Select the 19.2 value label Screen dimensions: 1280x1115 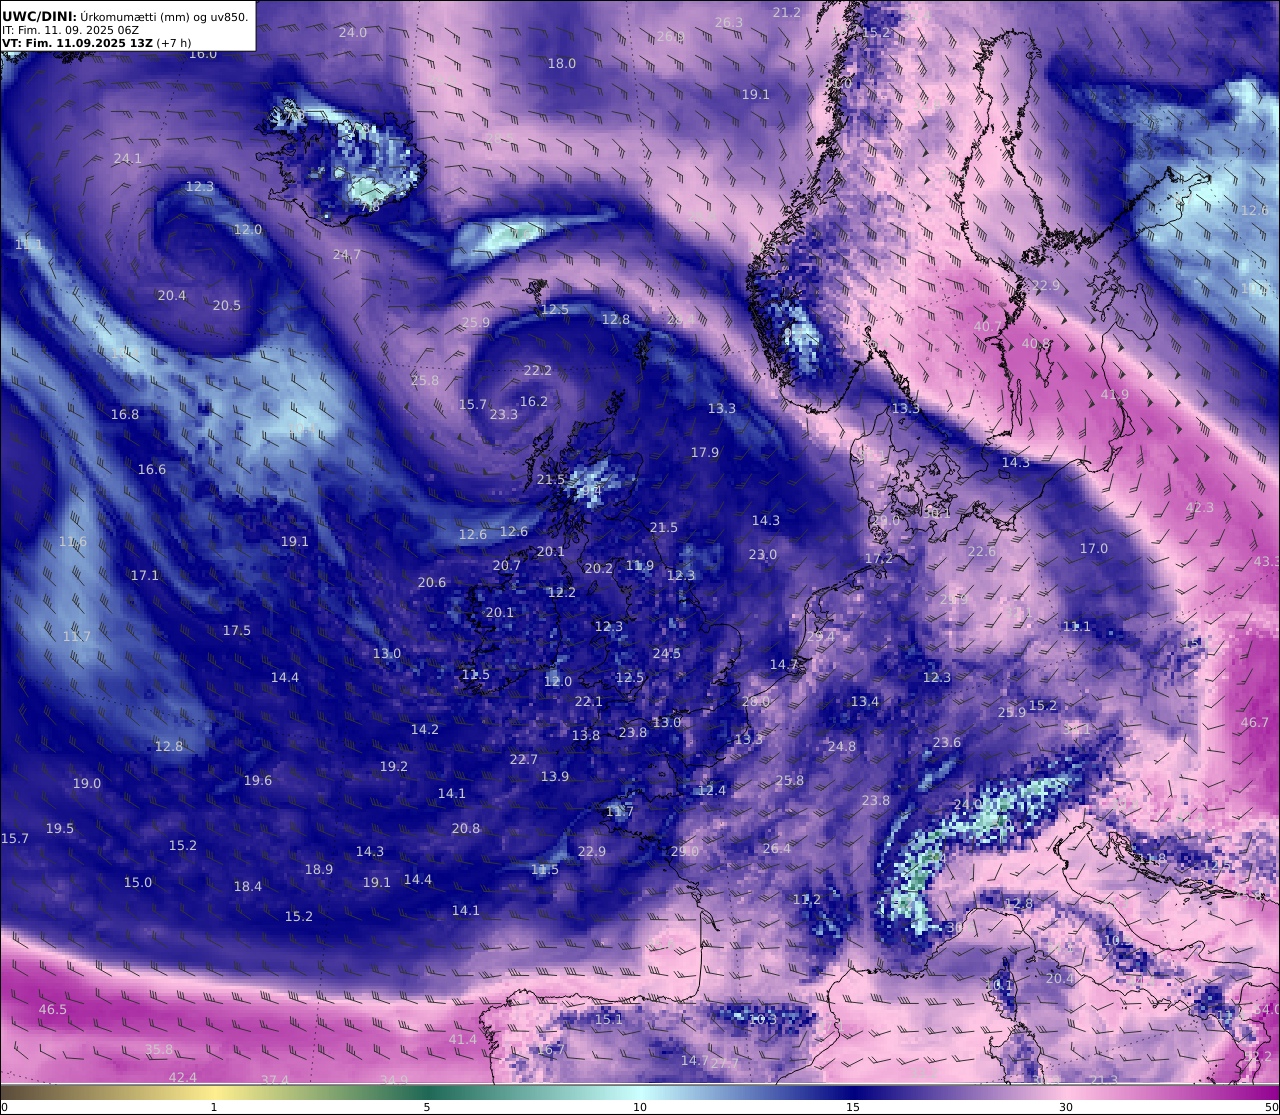[x=394, y=766]
